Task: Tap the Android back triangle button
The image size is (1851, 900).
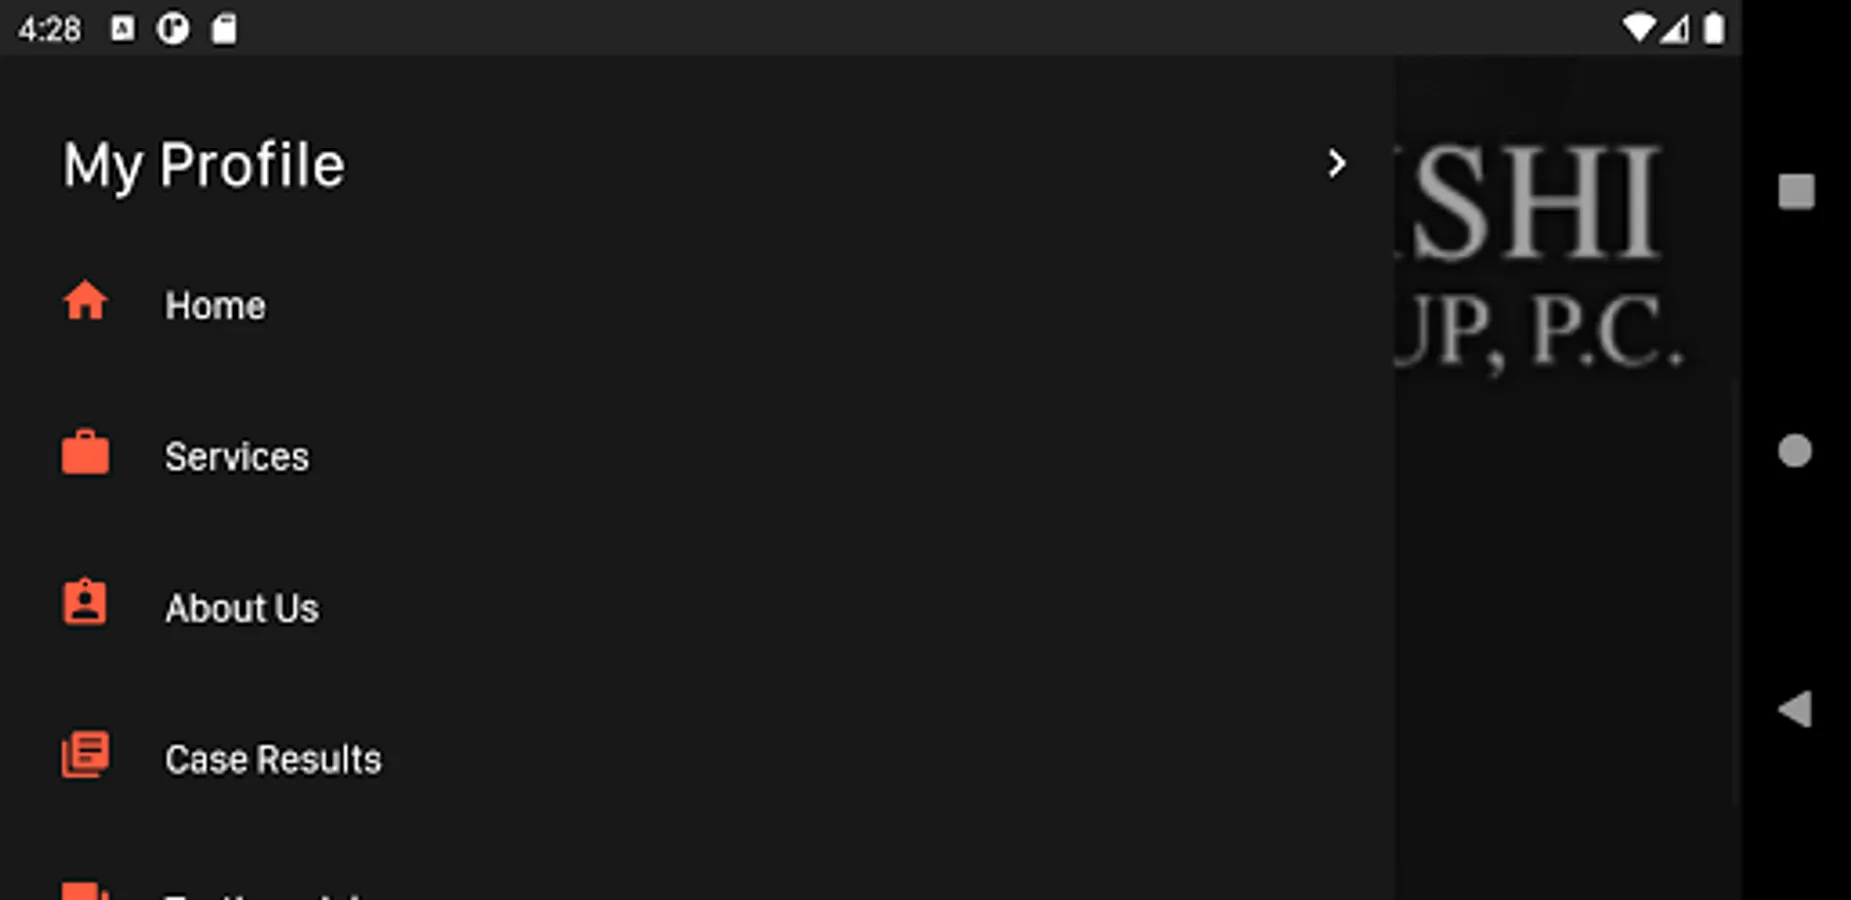Action: pos(1795,709)
